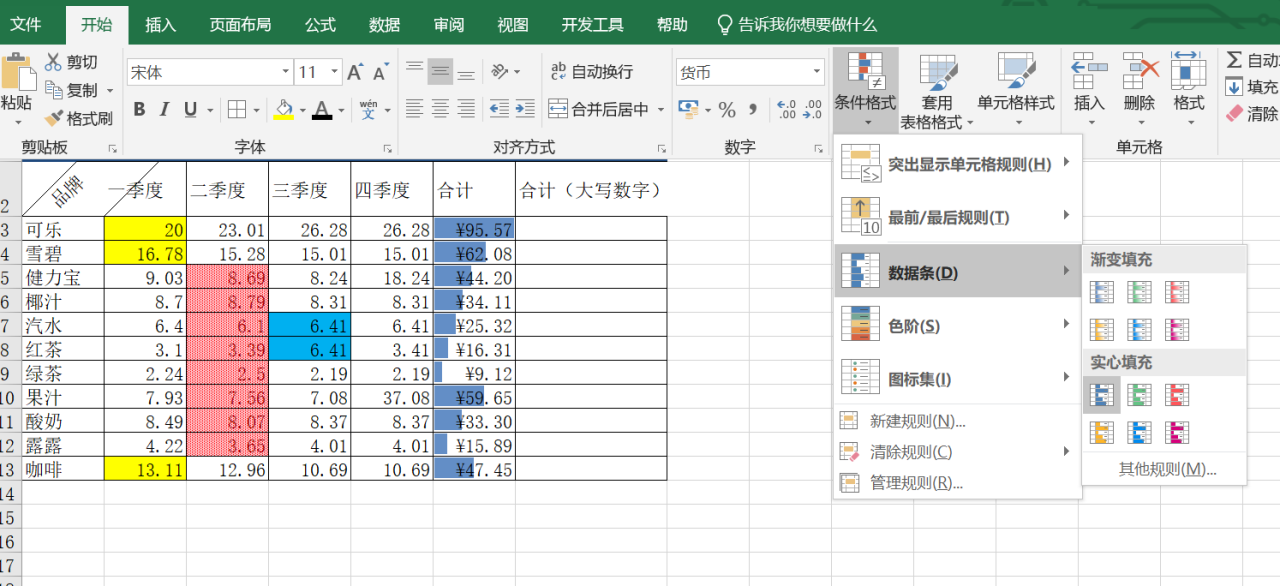The image size is (1280, 586).
Task: Toggle middle vertical alignment
Action: coord(440,71)
